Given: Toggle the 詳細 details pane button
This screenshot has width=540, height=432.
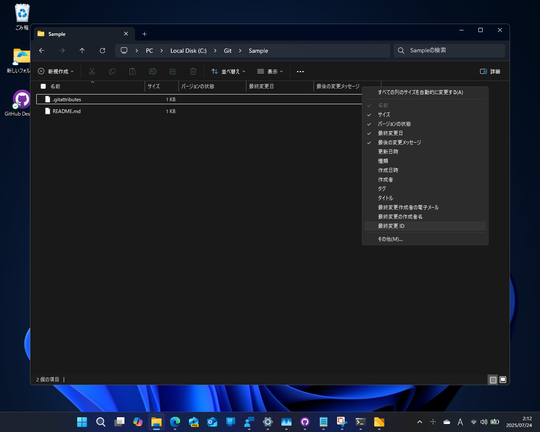Looking at the screenshot, I should pos(490,71).
